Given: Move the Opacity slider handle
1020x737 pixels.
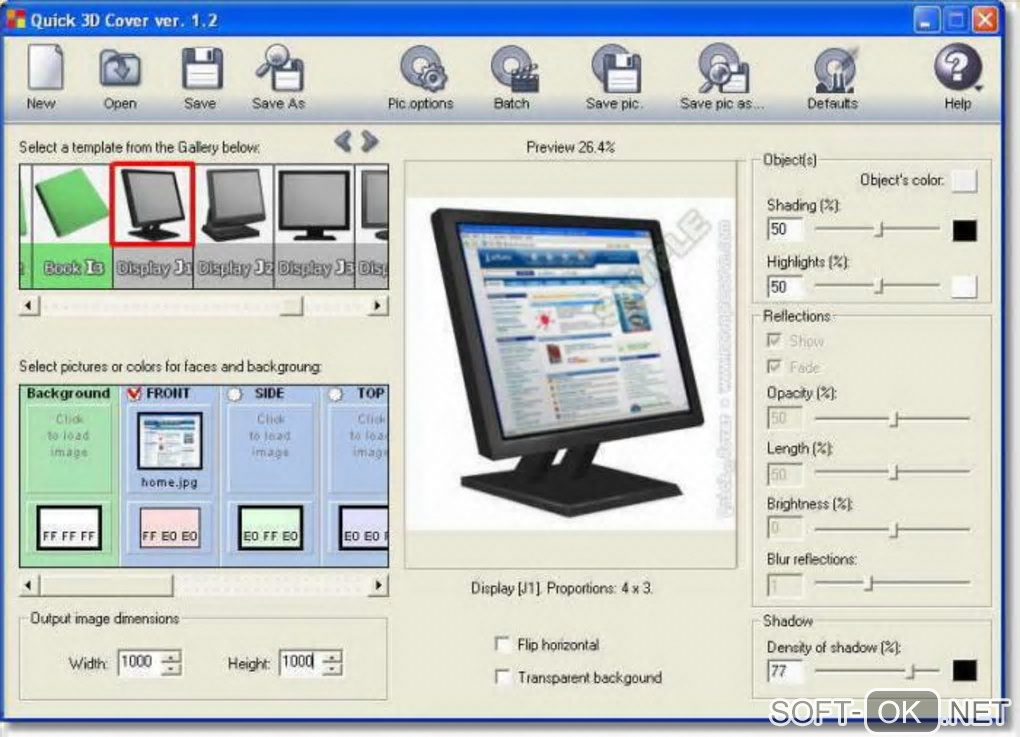Looking at the screenshot, I should coord(896,419).
